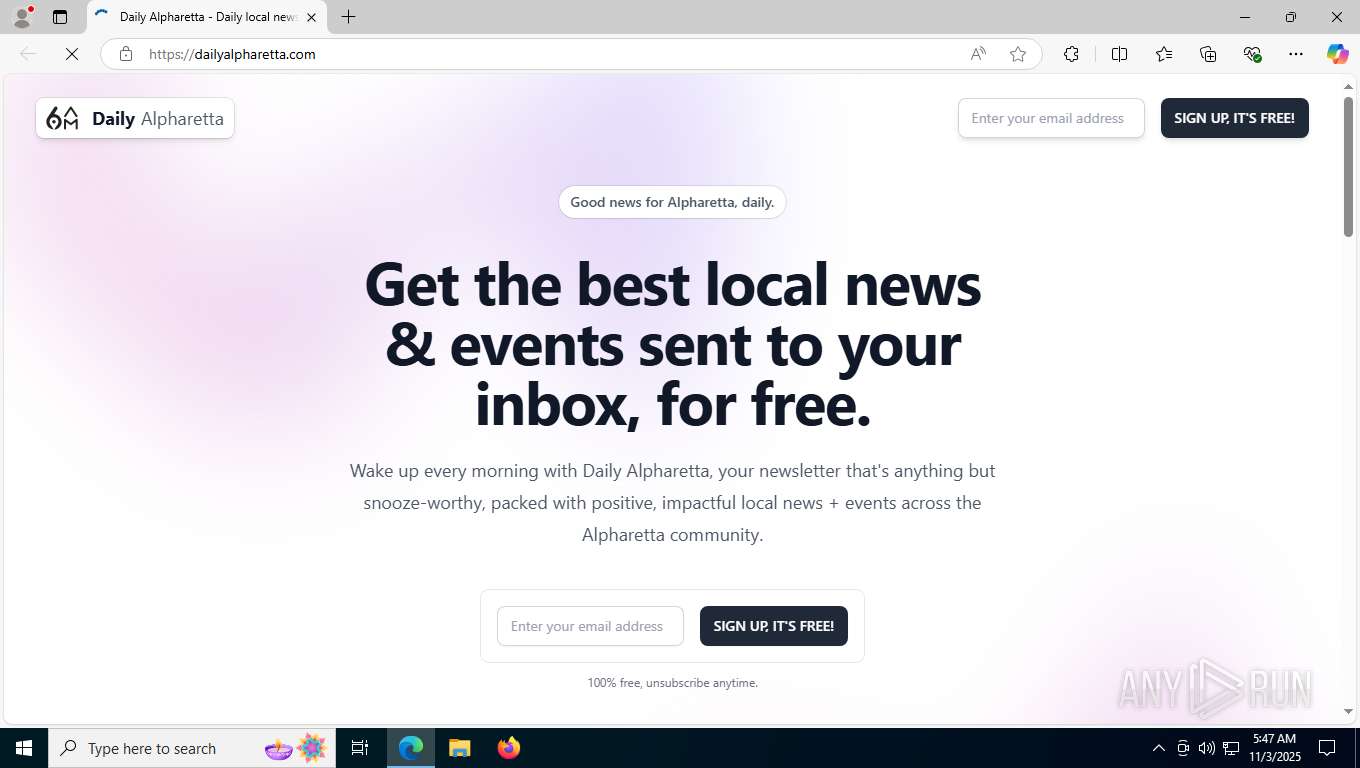This screenshot has height=768, width=1360.
Task: Select the Daily Alpharetta tab
Action: click(207, 17)
